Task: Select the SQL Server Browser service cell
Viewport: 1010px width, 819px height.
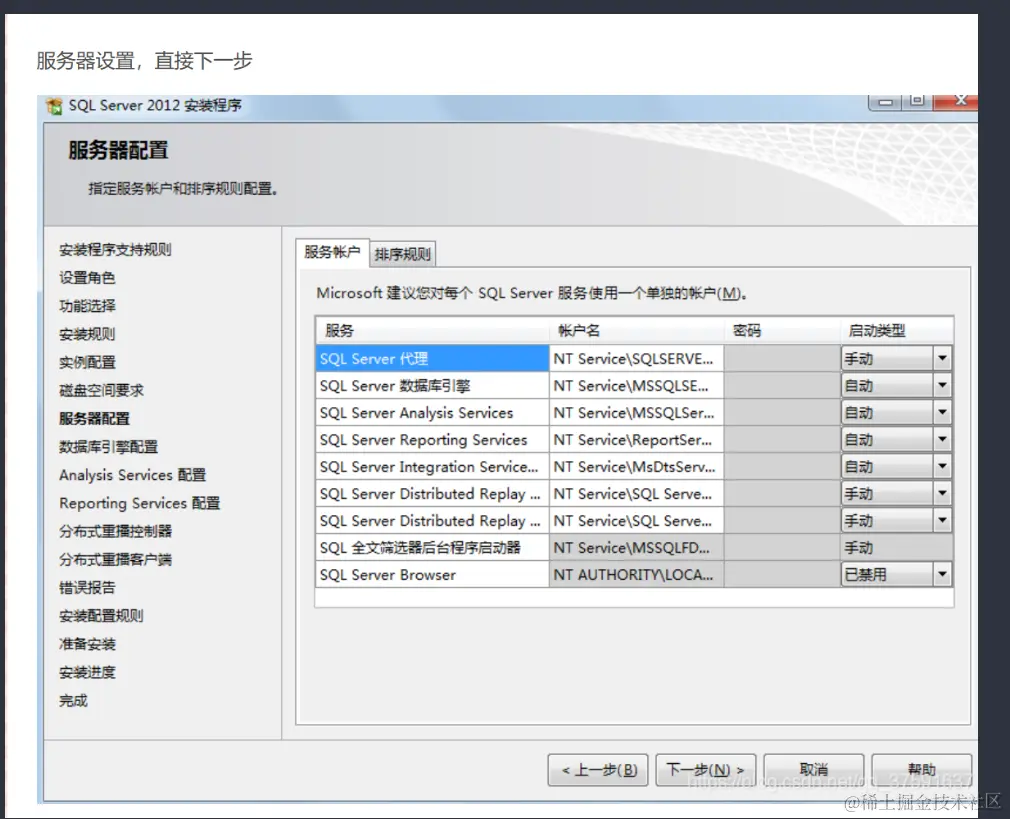Action: click(x=432, y=574)
